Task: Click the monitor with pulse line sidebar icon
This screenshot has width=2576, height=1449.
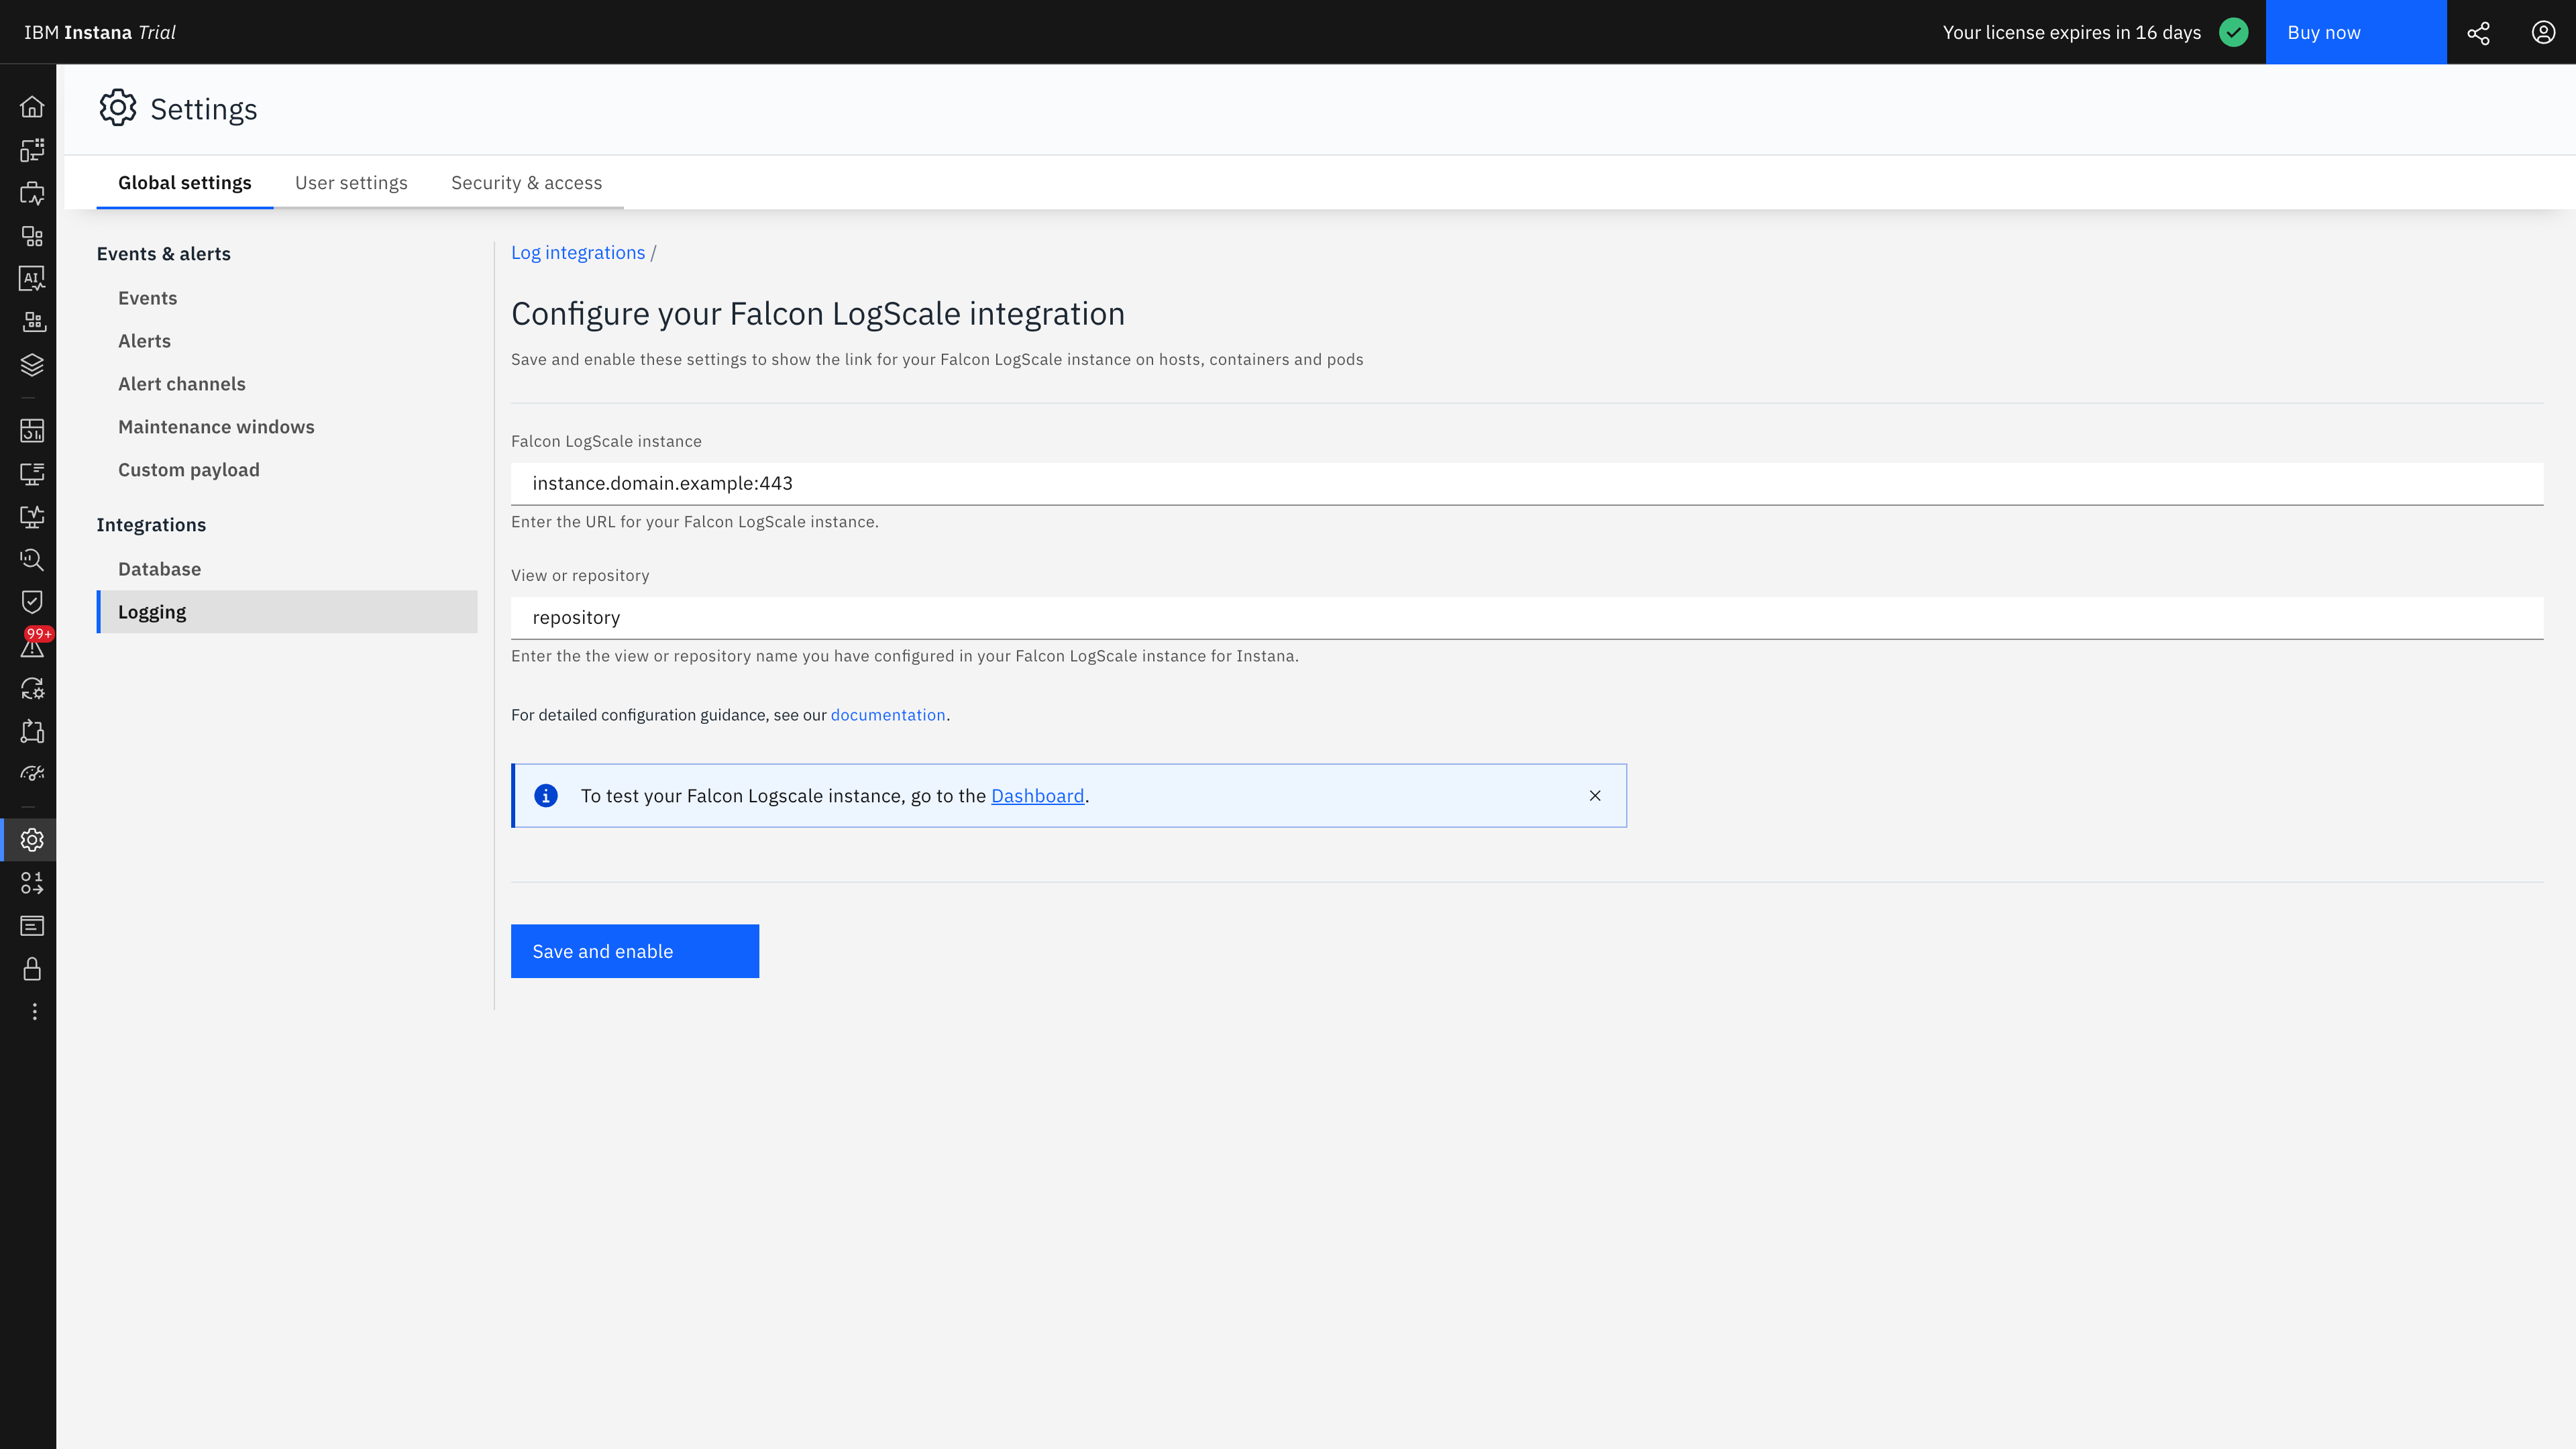Action: tap(32, 517)
